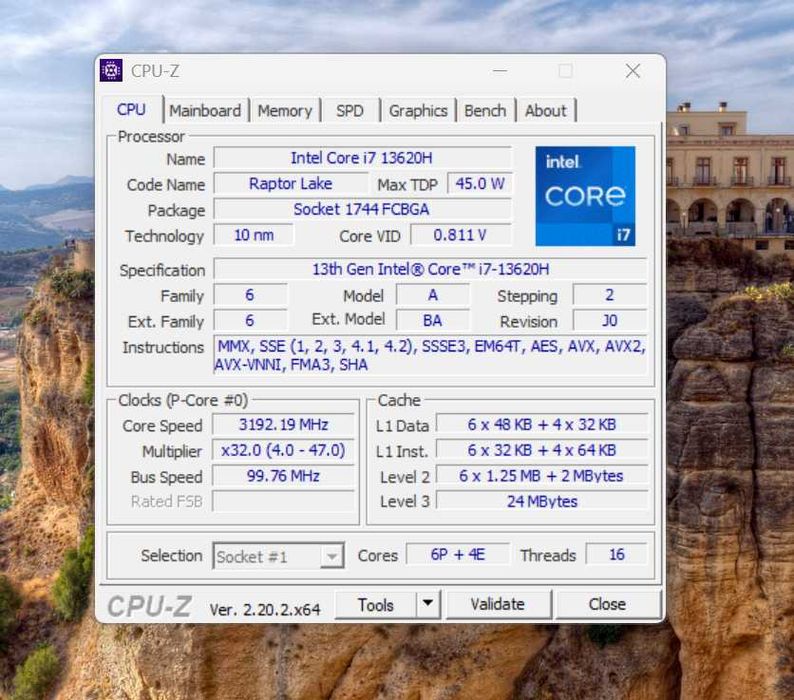
Task: Click the Ext. Model value BA
Action: point(432,321)
